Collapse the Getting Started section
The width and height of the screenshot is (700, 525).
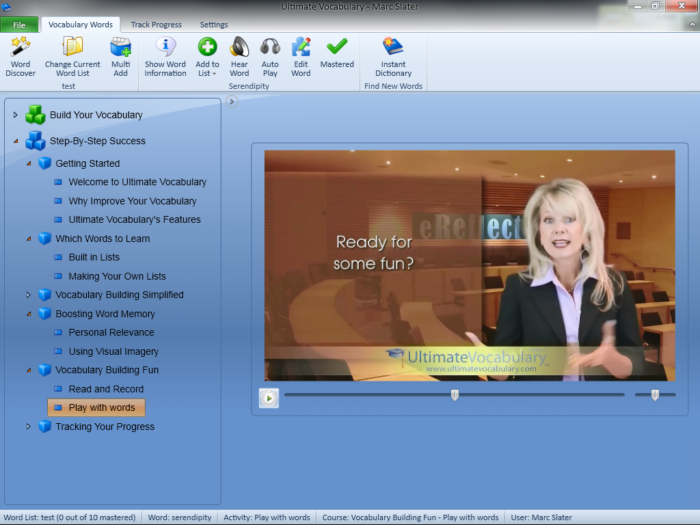point(29,164)
